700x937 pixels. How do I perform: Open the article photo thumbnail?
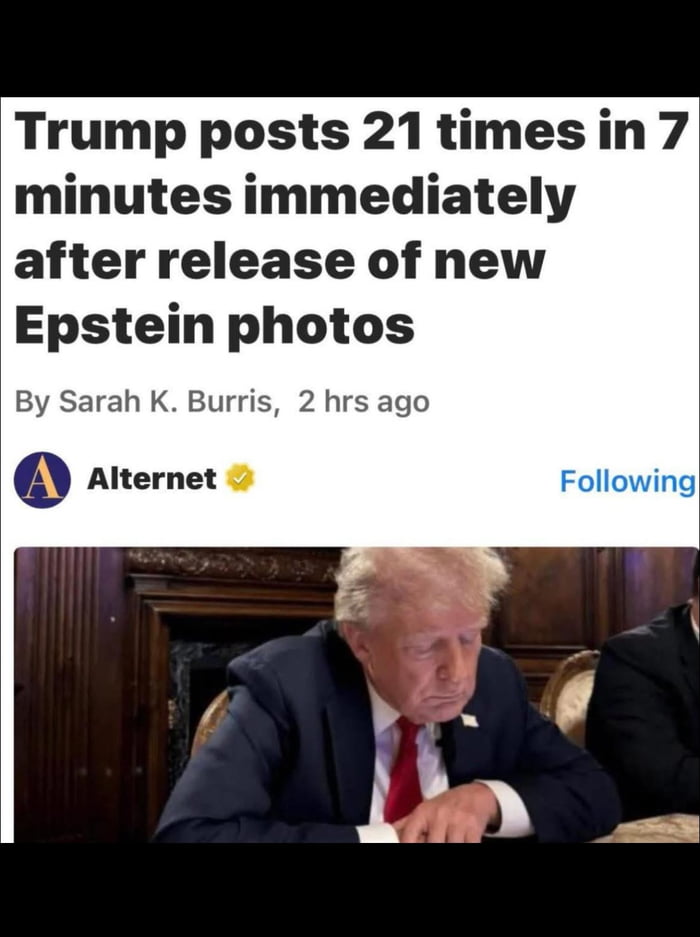point(356,695)
